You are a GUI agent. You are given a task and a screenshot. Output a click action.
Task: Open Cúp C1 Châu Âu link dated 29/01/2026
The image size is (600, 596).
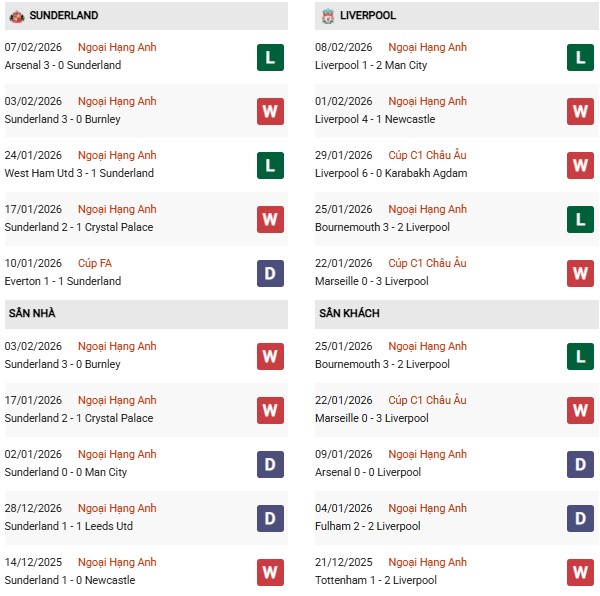coord(427,155)
